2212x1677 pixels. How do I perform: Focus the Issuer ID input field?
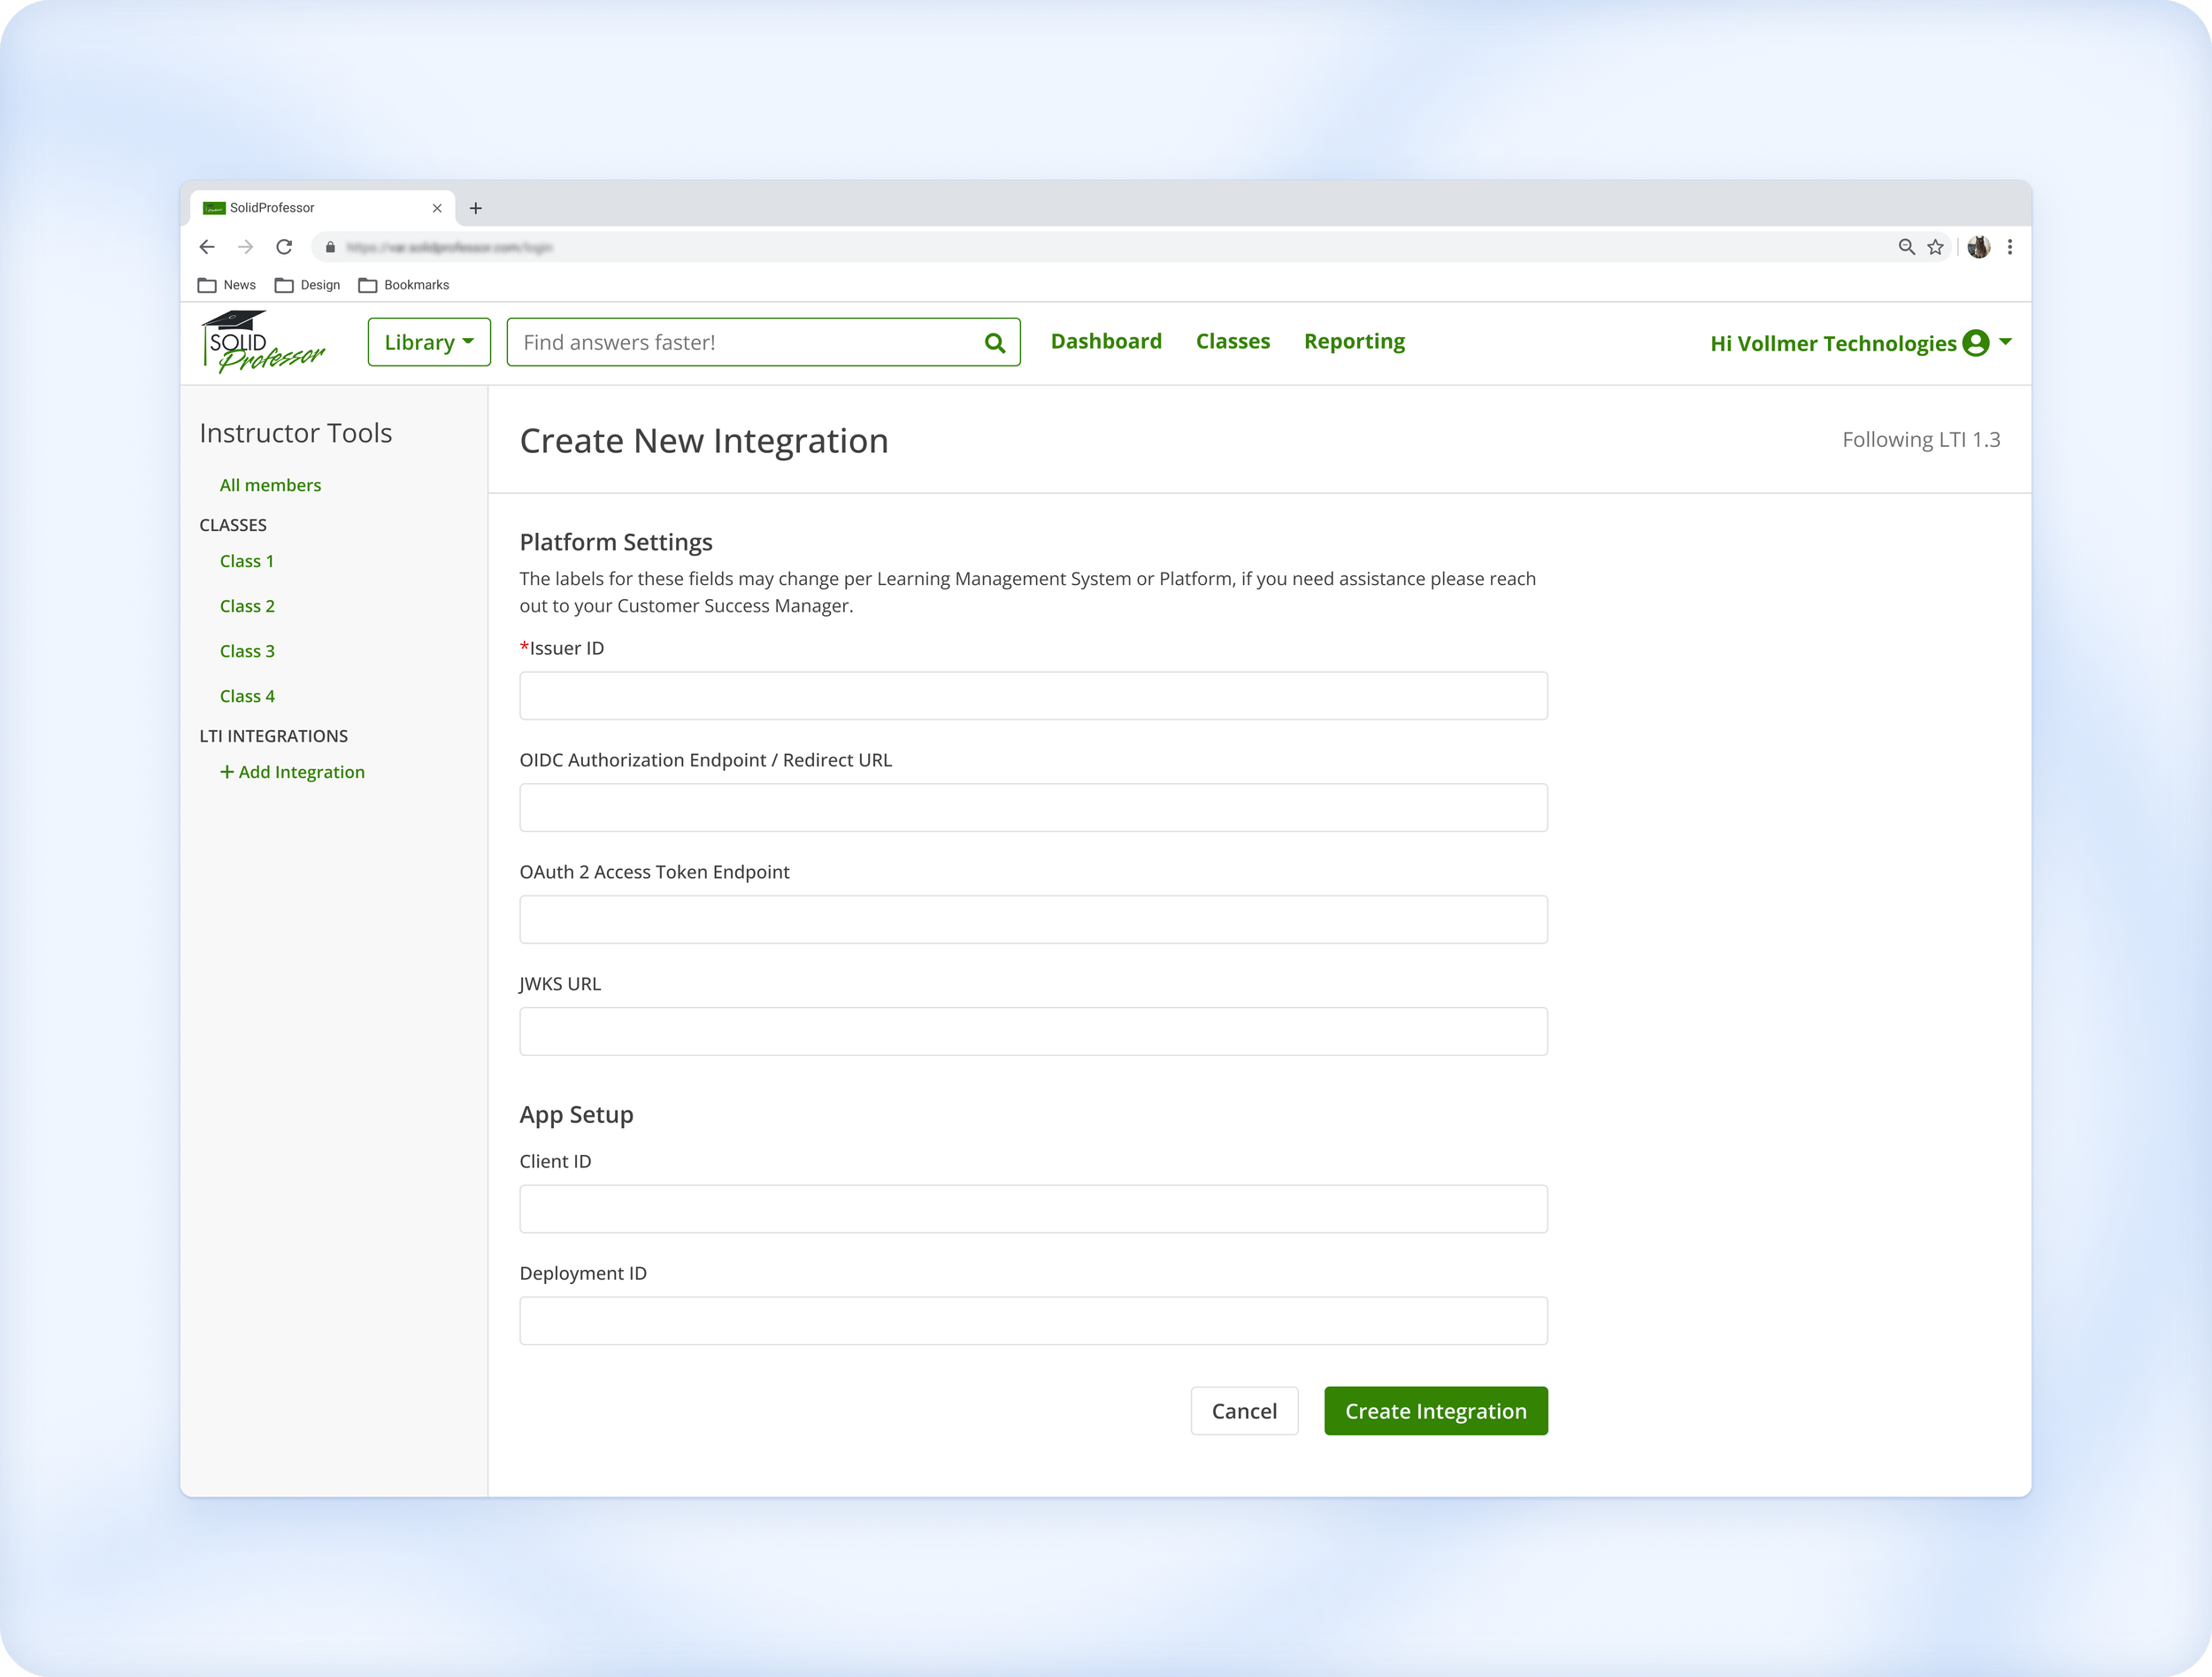[x=1033, y=696]
